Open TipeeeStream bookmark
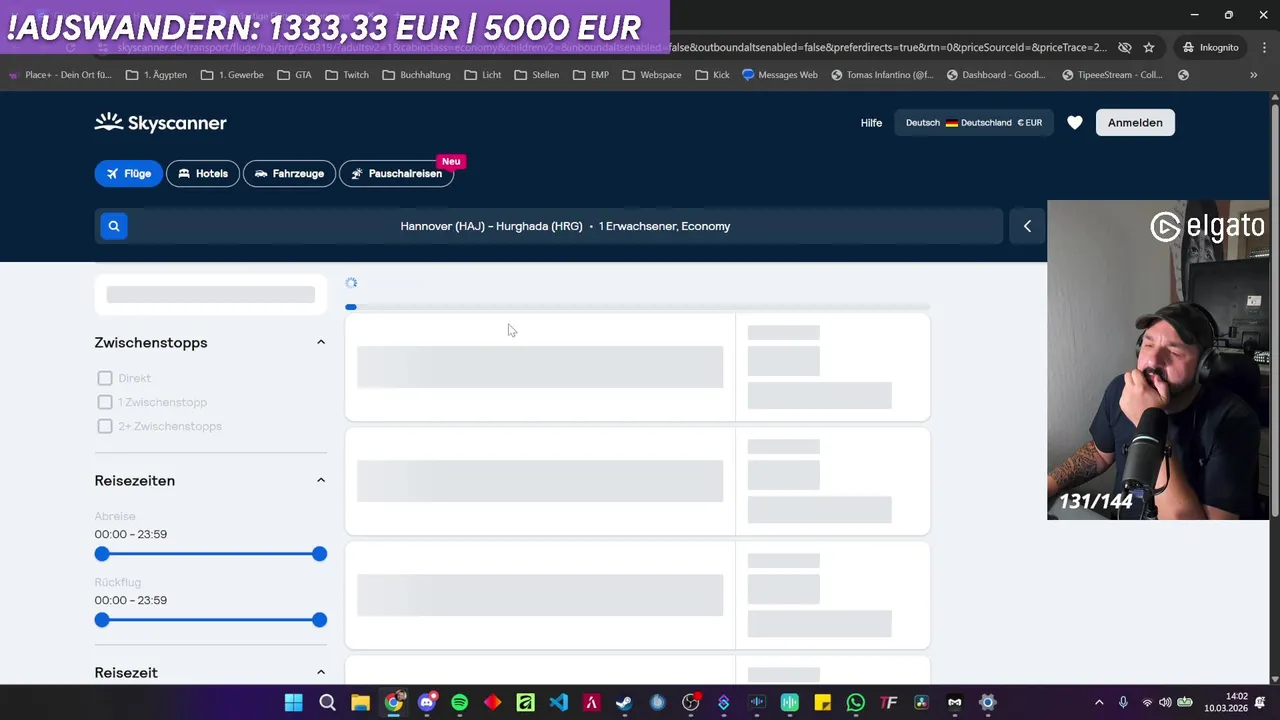 [x=1112, y=75]
